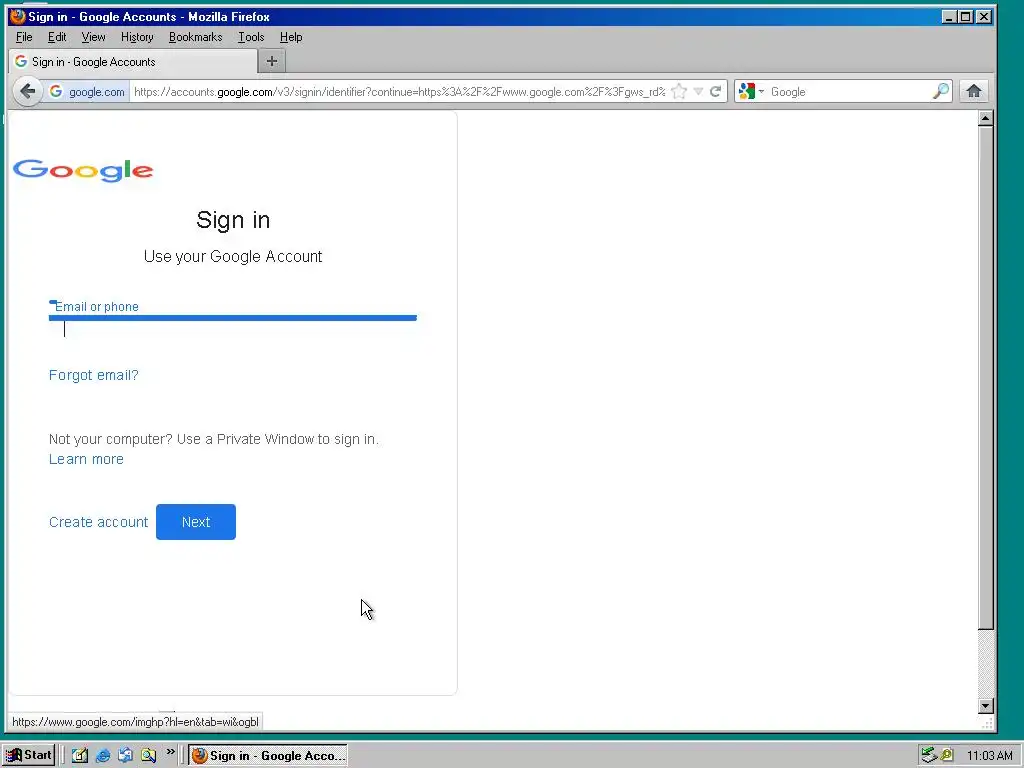The image size is (1024, 768).
Task: Go to the home page icon
Action: coord(974,91)
